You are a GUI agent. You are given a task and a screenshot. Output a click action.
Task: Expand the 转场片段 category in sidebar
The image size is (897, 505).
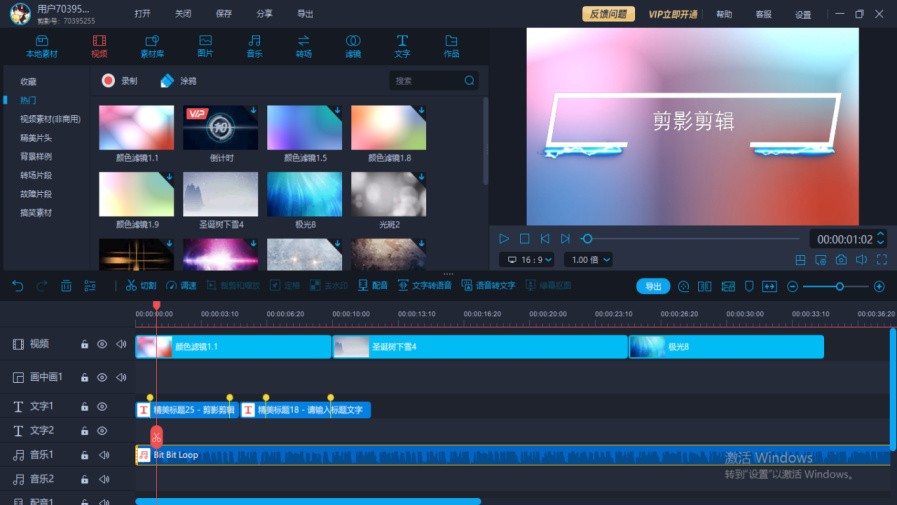(36, 175)
